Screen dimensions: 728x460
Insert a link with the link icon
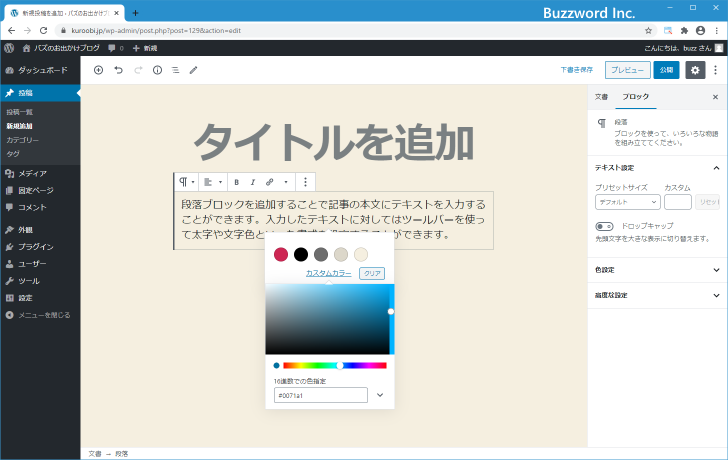[x=269, y=182]
